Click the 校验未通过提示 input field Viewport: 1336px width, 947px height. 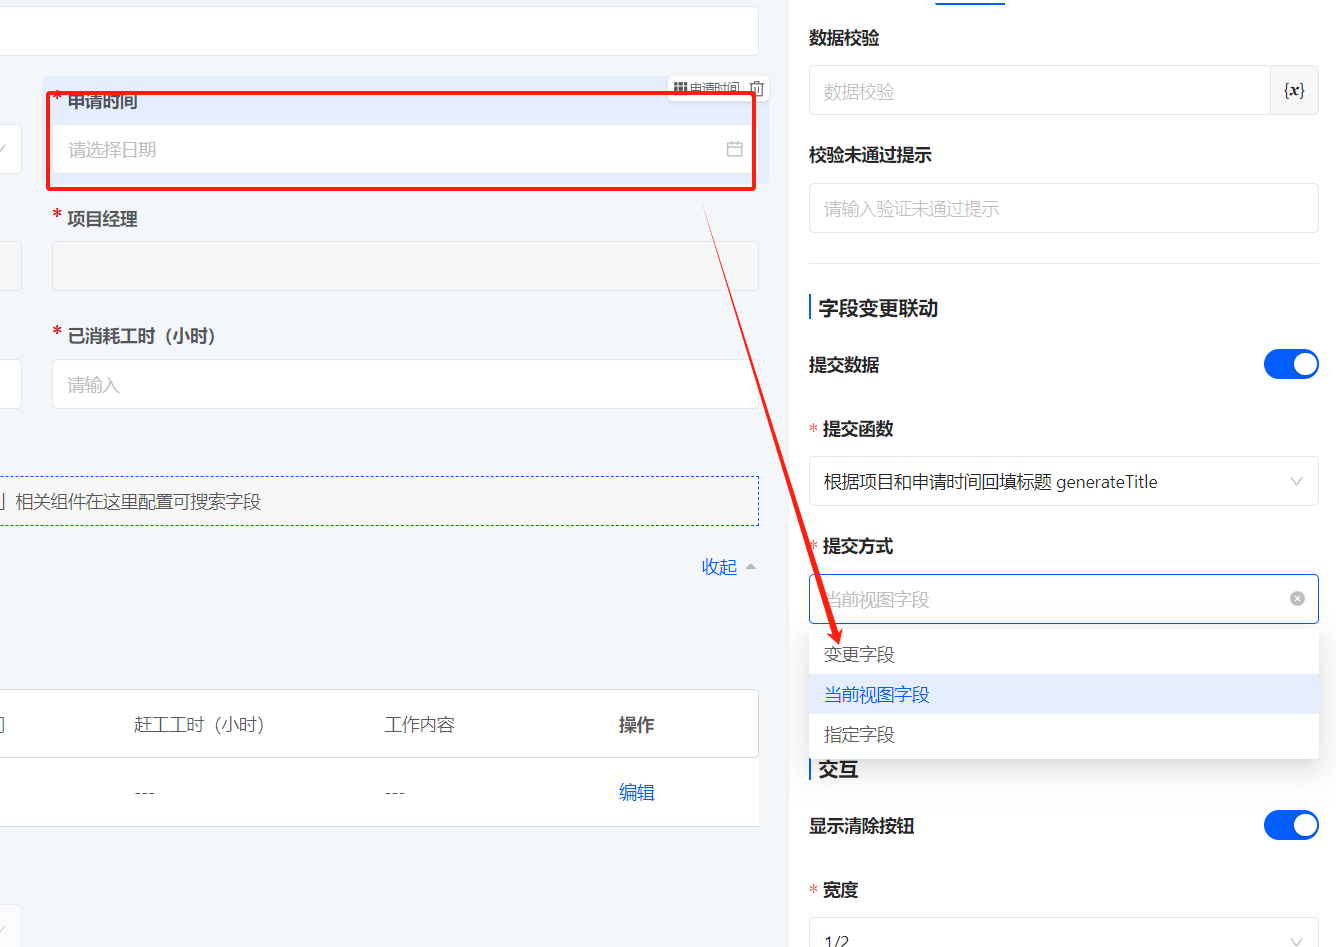[x=1064, y=208]
